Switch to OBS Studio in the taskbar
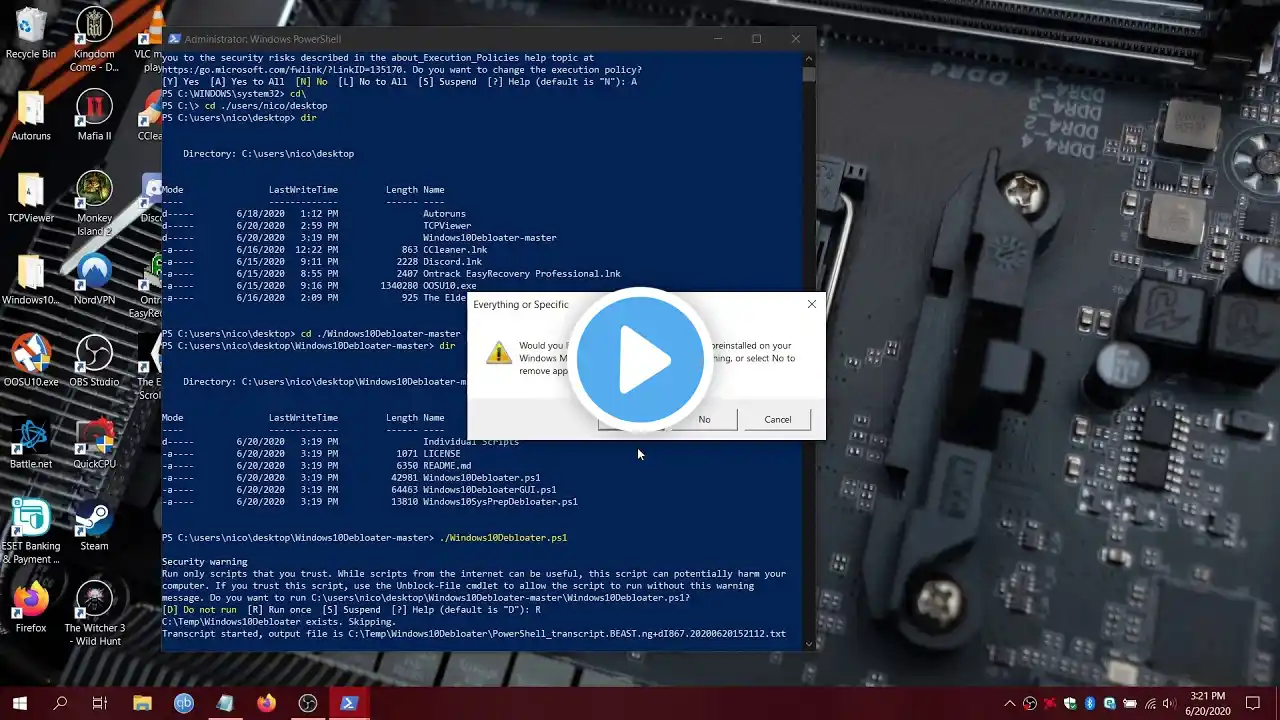This screenshot has height=720, width=1280. 307,703
